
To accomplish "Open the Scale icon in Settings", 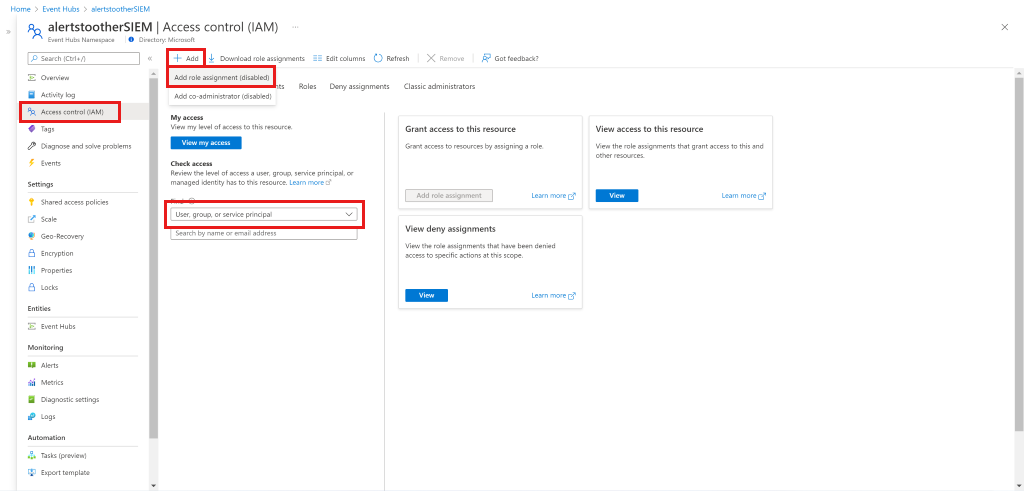I will click(x=31, y=219).
